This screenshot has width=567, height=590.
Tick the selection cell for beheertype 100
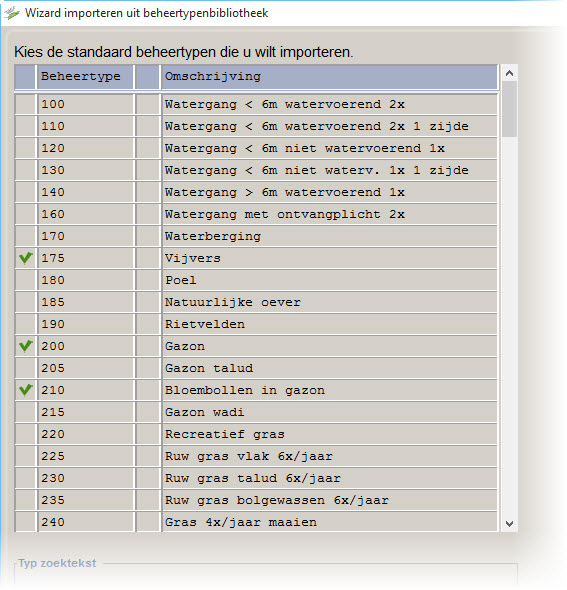25,104
